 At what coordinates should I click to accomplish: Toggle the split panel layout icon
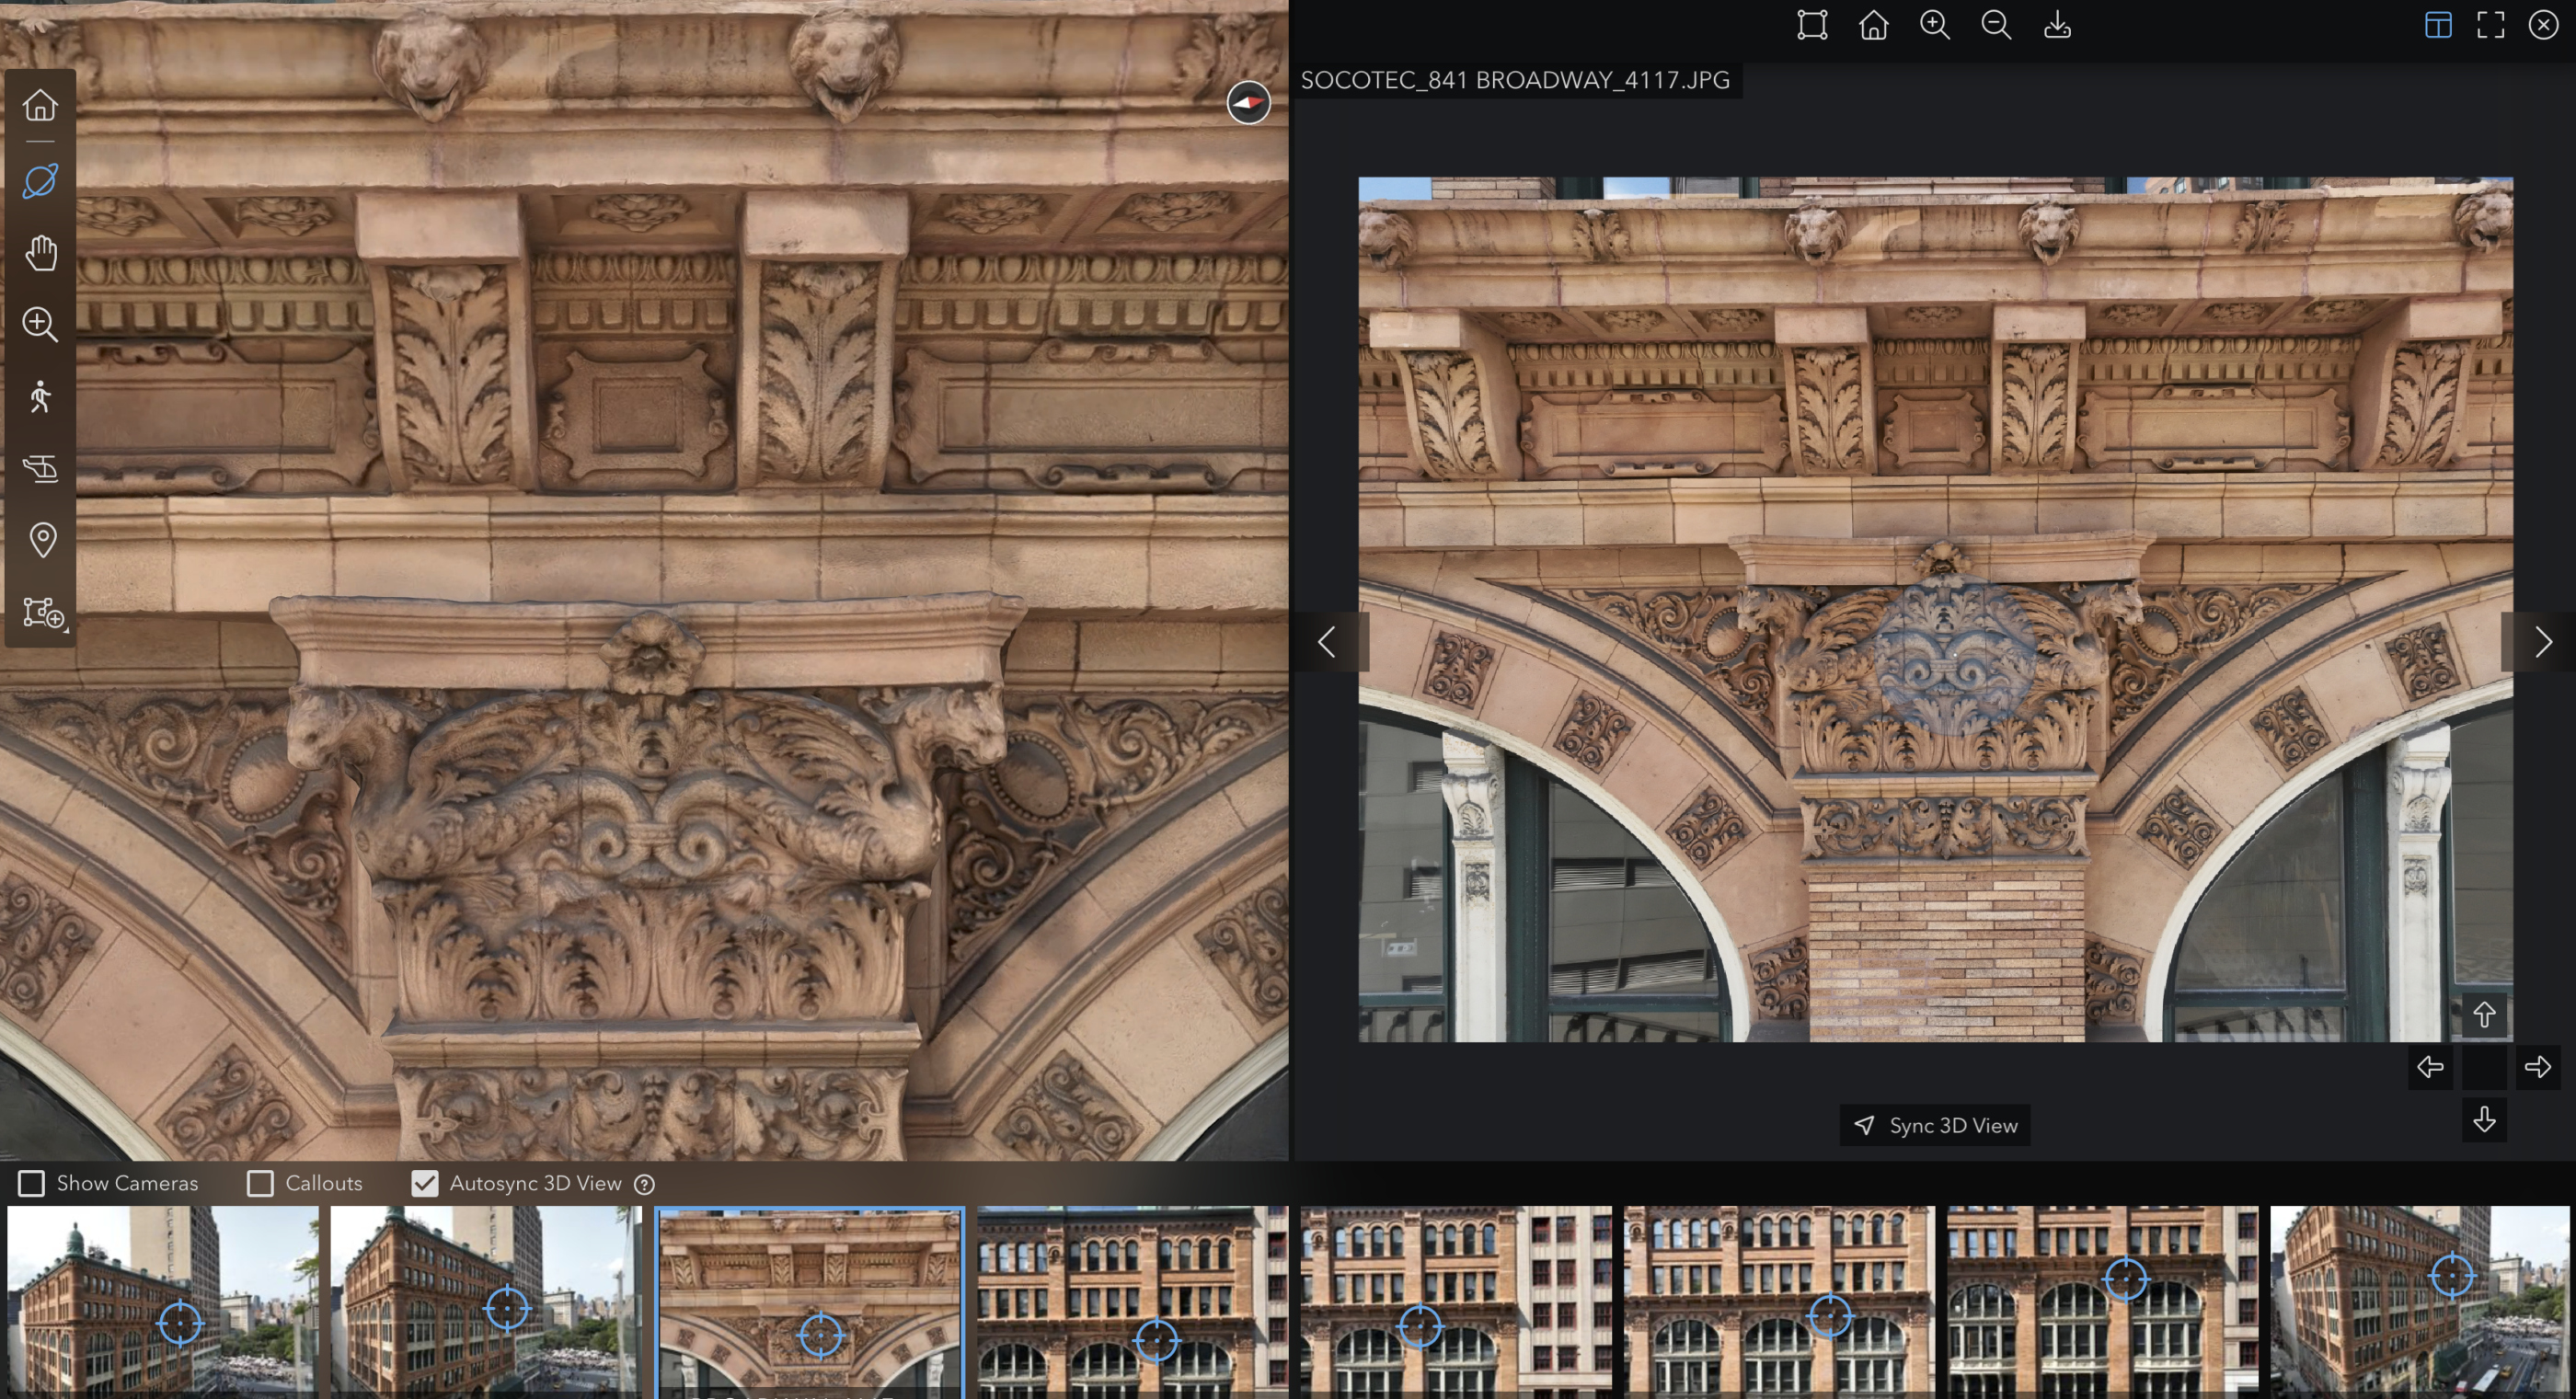[x=2438, y=25]
